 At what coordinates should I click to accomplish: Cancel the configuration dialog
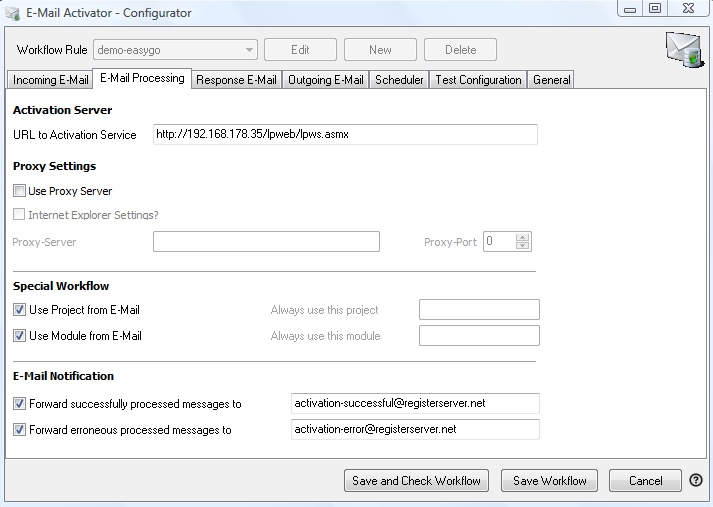click(645, 481)
